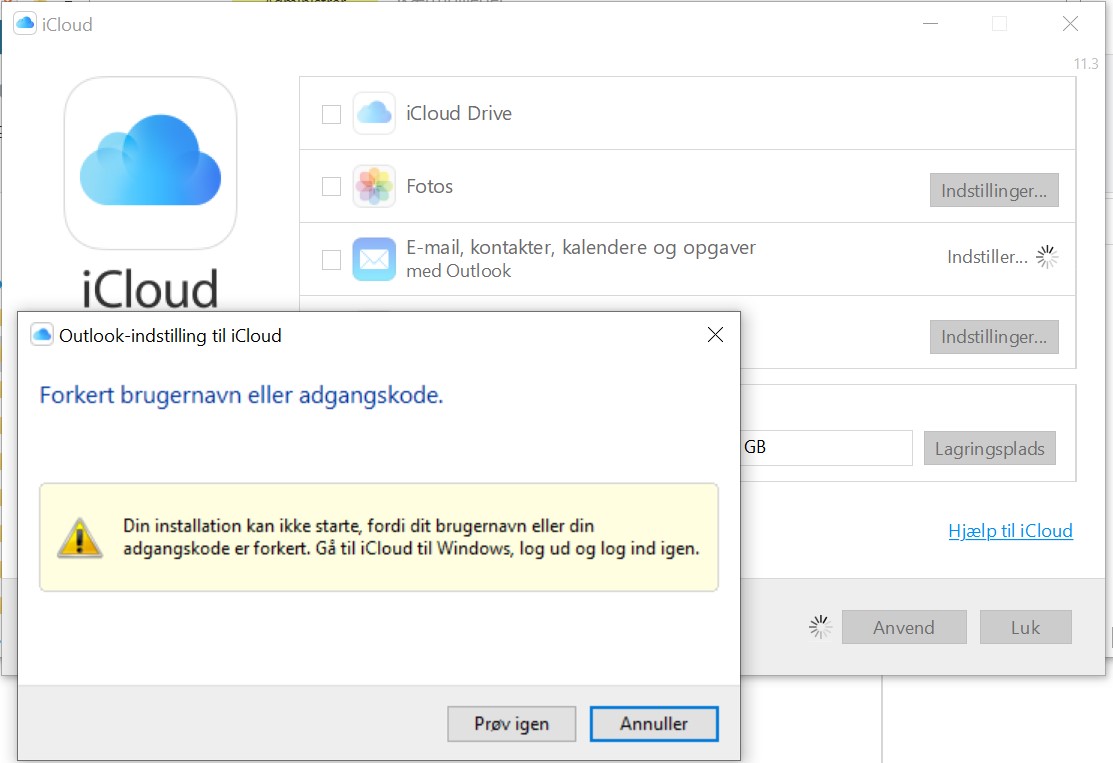Click Annuller in the Outlook dialog

[x=653, y=724]
